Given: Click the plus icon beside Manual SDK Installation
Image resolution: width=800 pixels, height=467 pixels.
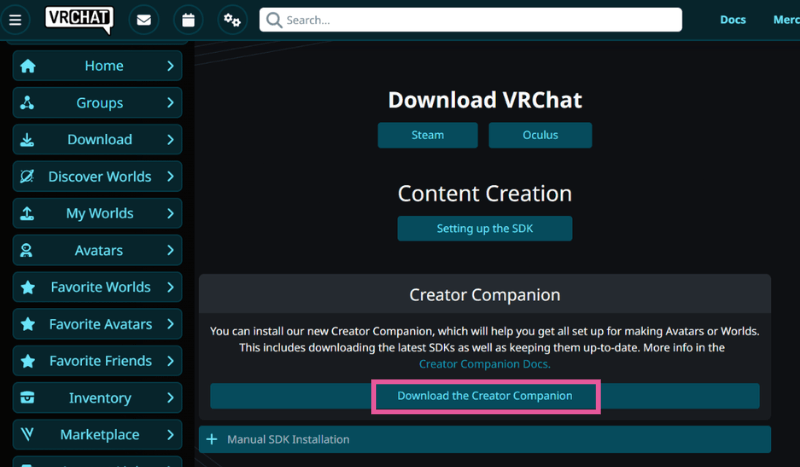Looking at the screenshot, I should tap(212, 439).
